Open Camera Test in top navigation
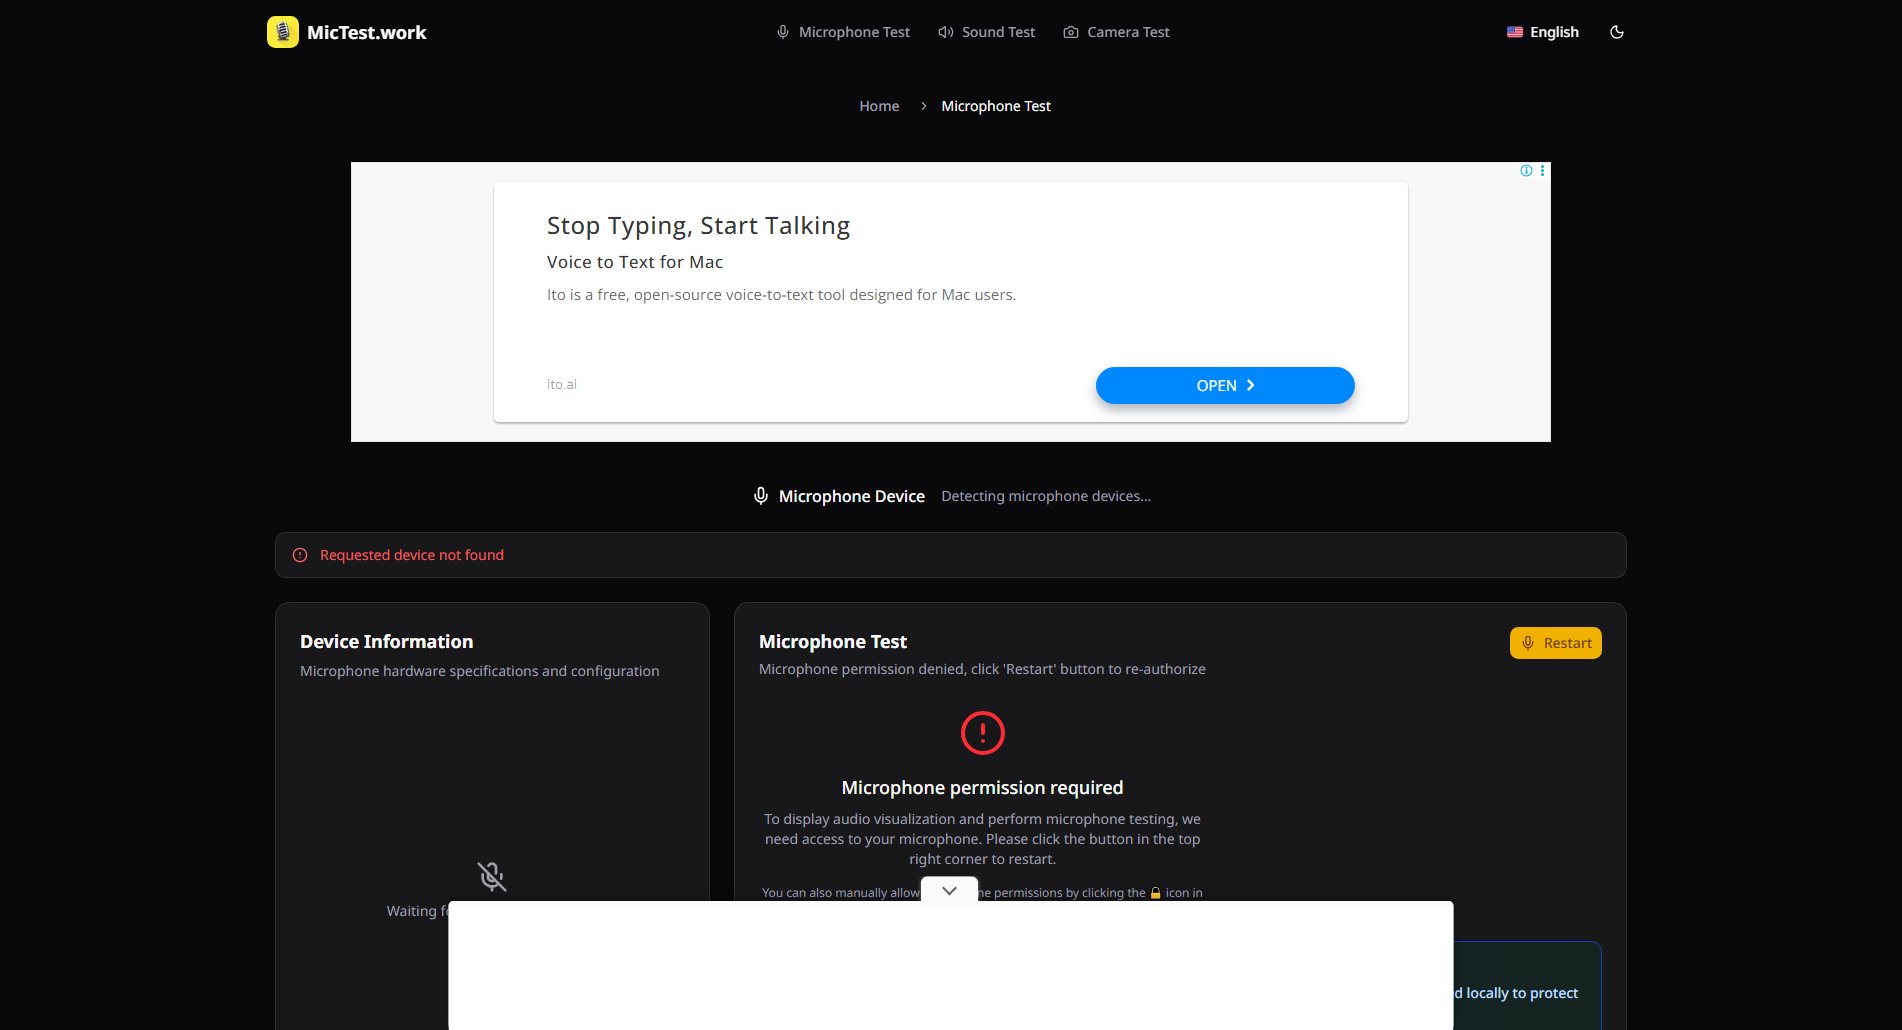The height and width of the screenshot is (1030, 1902). (1116, 32)
